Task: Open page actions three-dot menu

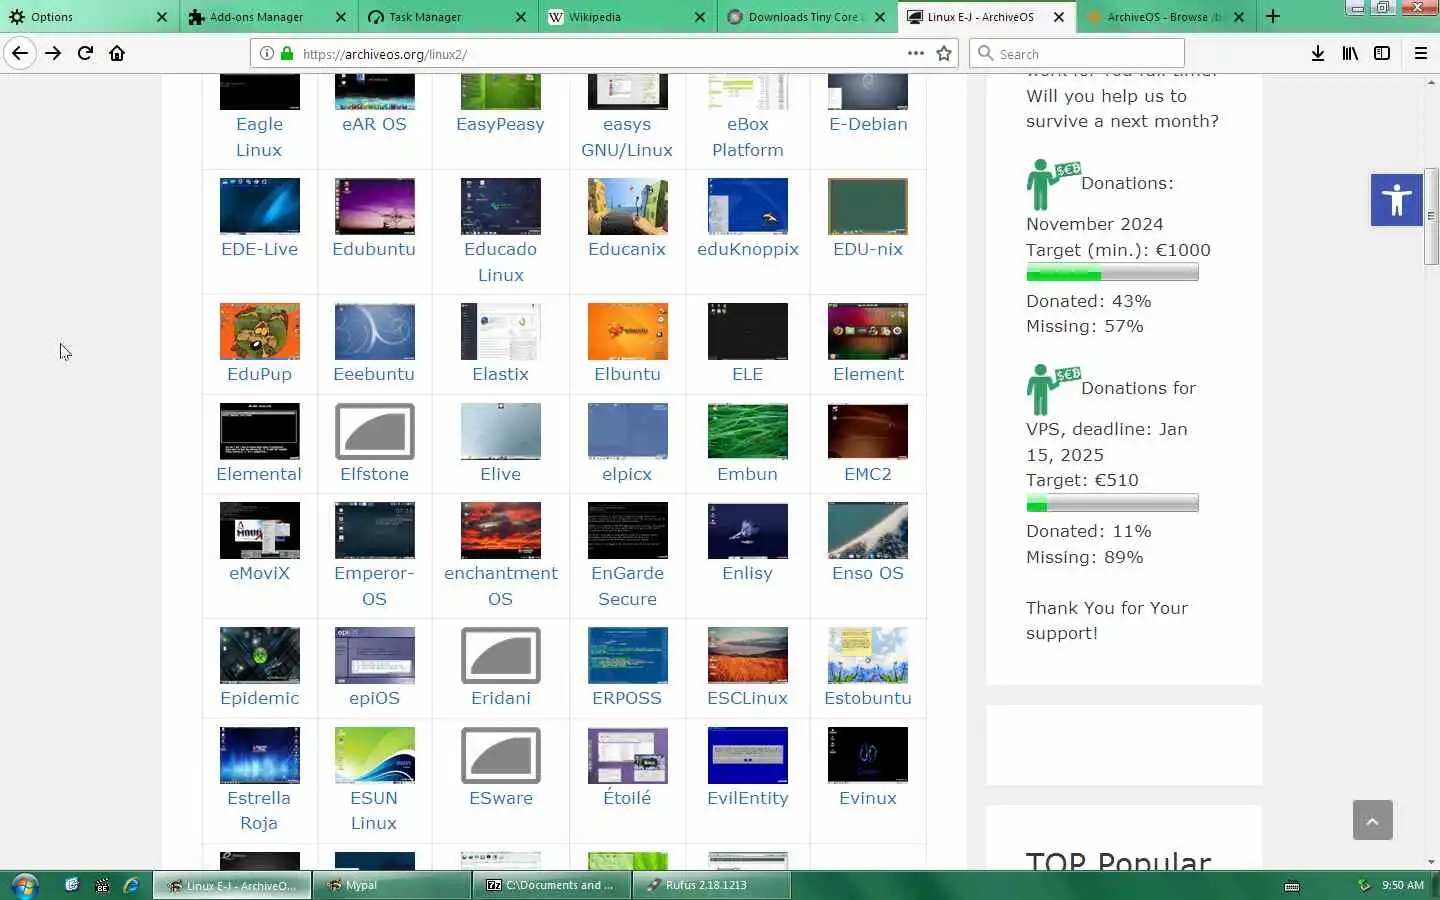Action: 915,53
